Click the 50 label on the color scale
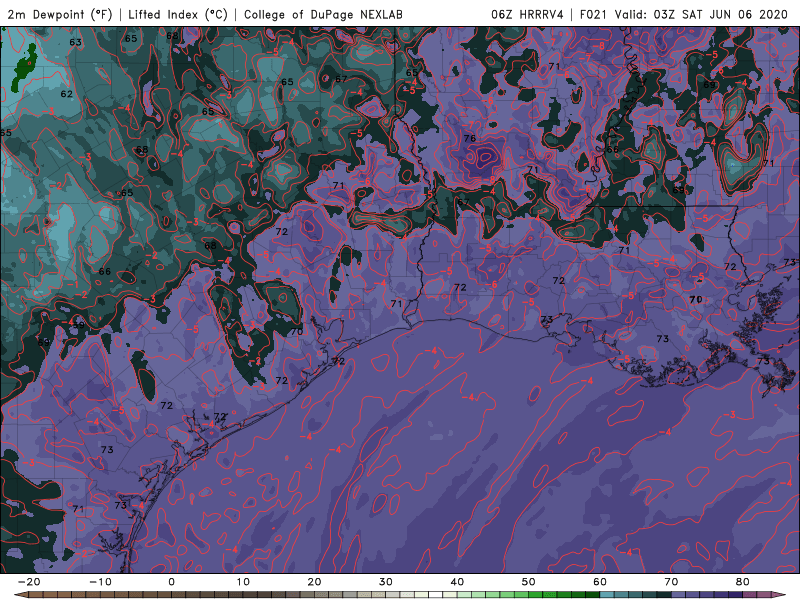Image resolution: width=800 pixels, height=600 pixels. (x=529, y=582)
